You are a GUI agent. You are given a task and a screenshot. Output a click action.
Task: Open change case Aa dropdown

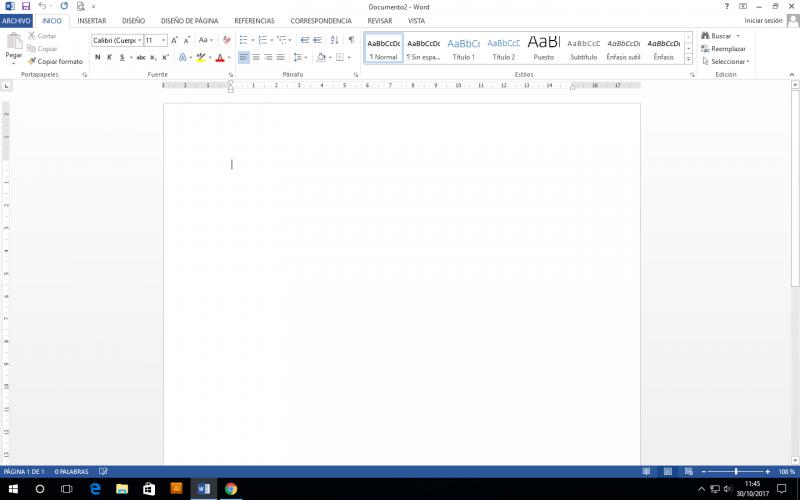(x=205, y=40)
